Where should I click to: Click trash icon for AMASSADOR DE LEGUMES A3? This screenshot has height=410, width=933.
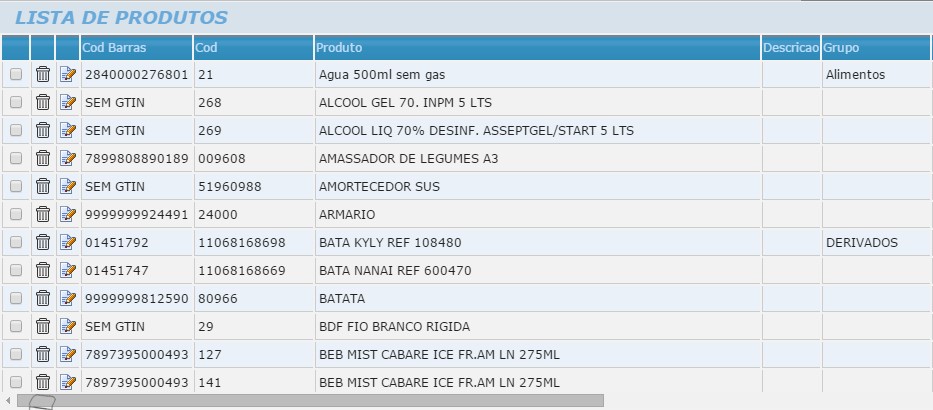coord(43,158)
